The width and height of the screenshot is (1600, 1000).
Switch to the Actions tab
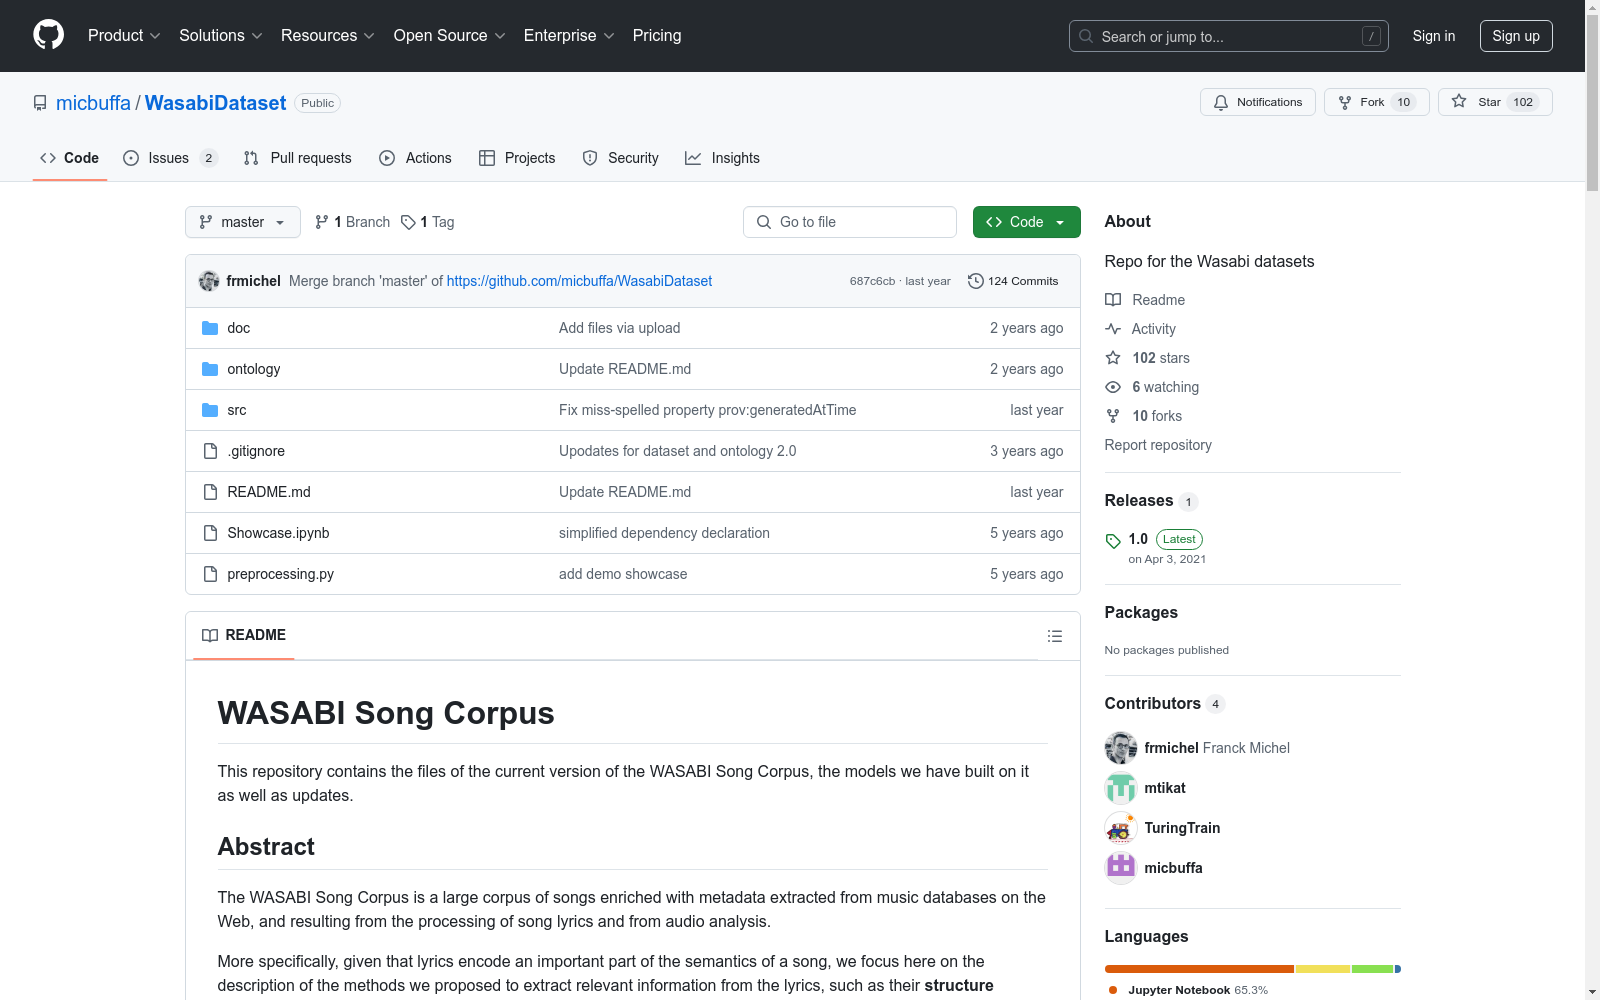(x=415, y=158)
